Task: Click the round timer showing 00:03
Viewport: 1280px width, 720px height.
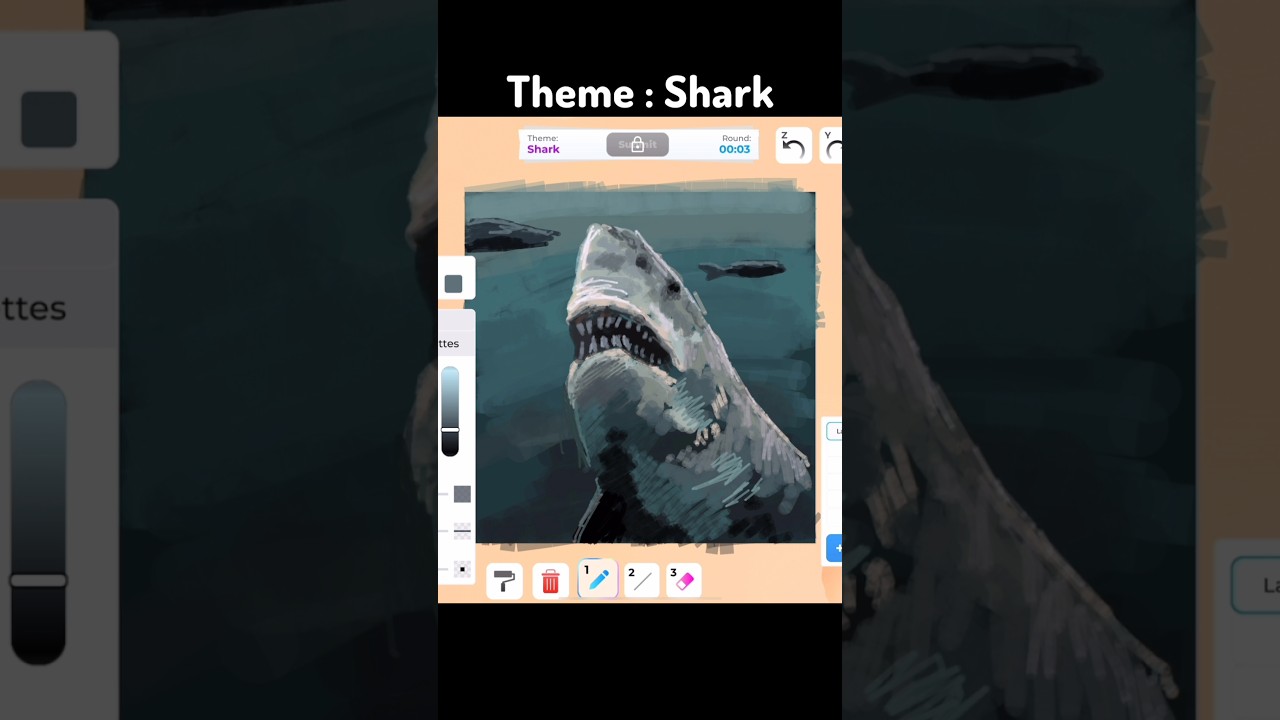Action: click(735, 149)
